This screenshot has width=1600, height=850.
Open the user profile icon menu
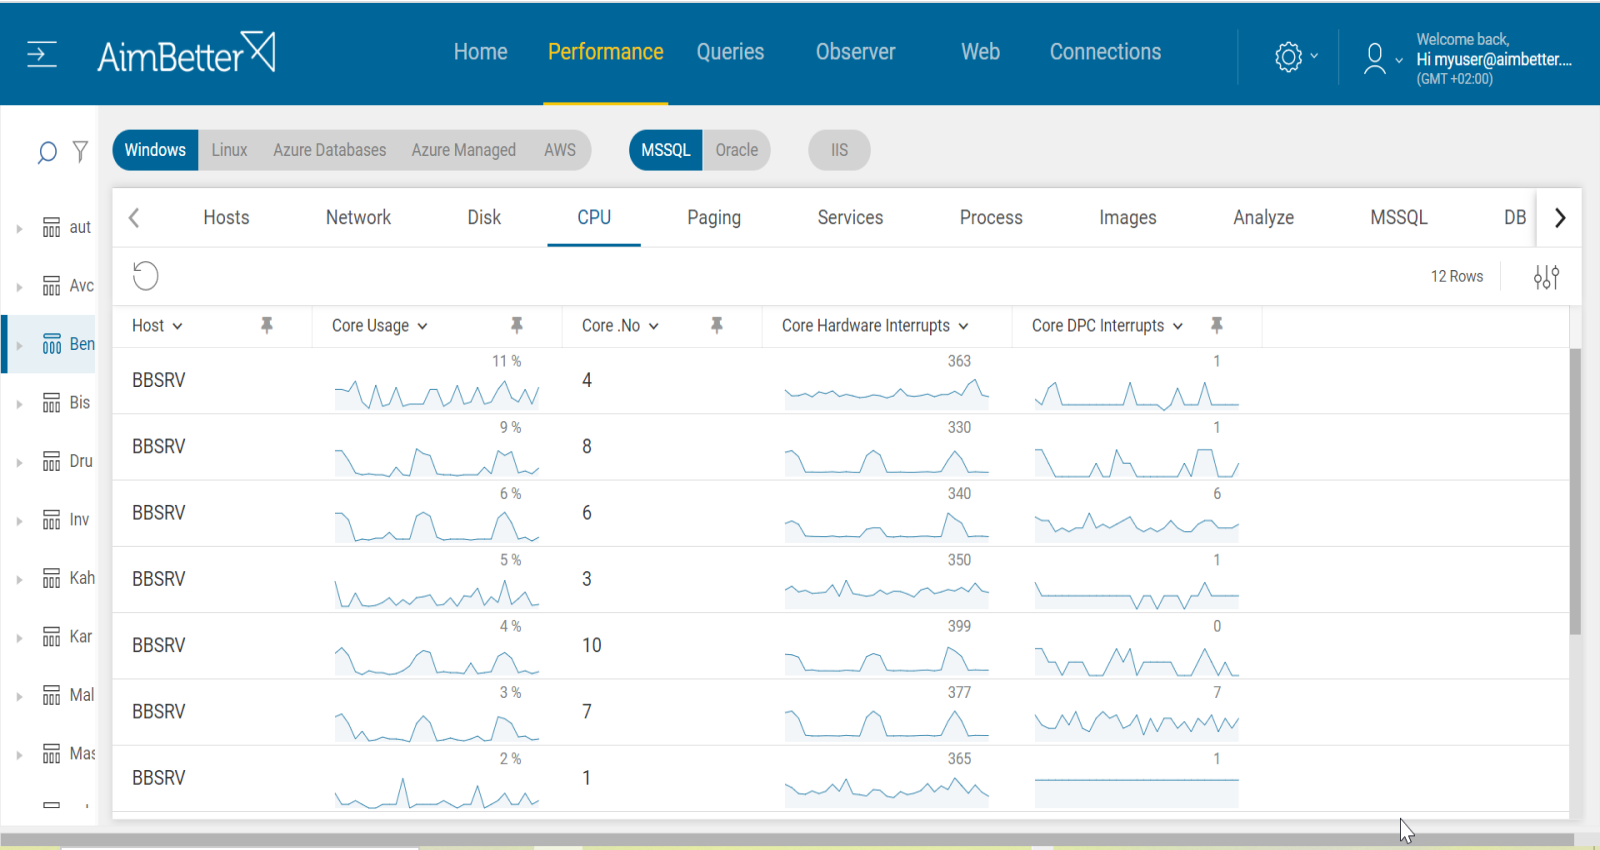coord(1375,58)
